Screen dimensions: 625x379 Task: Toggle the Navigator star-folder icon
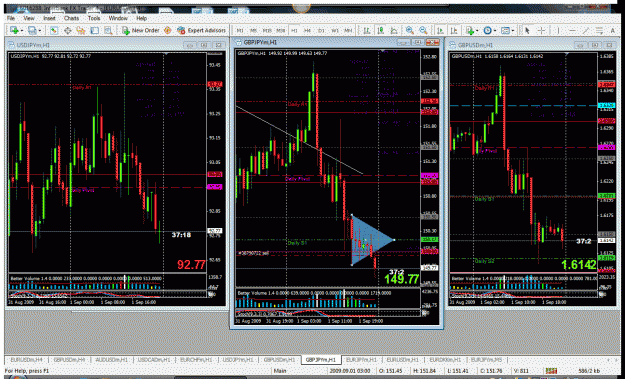coord(81,30)
